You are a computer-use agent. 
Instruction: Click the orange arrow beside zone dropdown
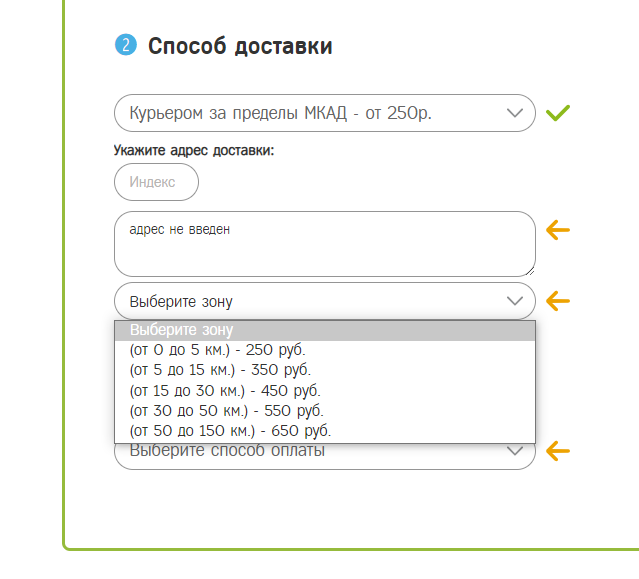pyautogui.click(x=558, y=301)
